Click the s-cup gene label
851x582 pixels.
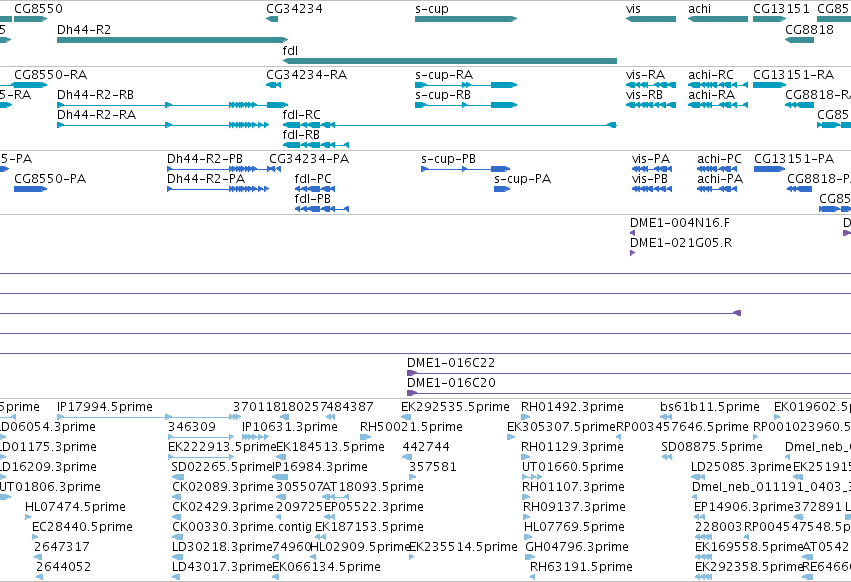coord(432,9)
